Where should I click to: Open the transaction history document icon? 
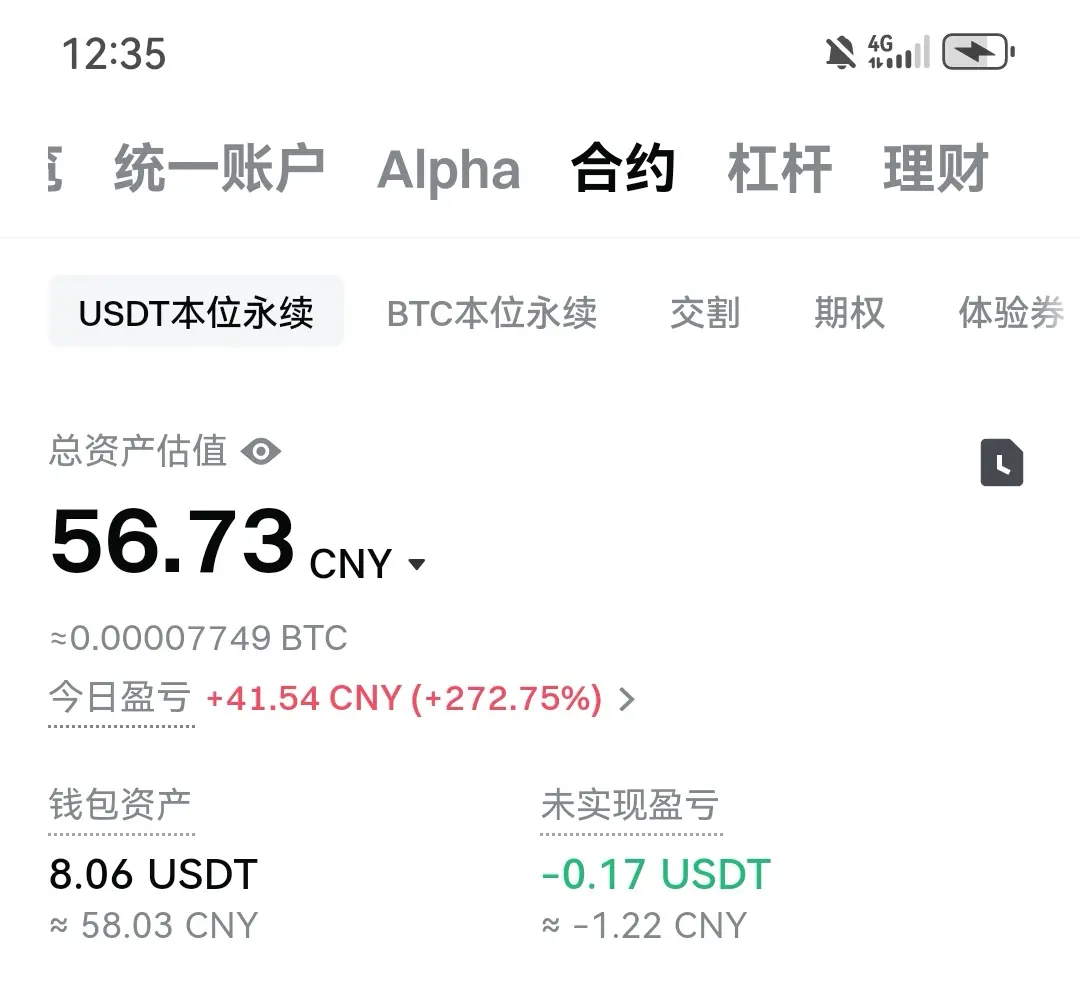[x=1001, y=462]
